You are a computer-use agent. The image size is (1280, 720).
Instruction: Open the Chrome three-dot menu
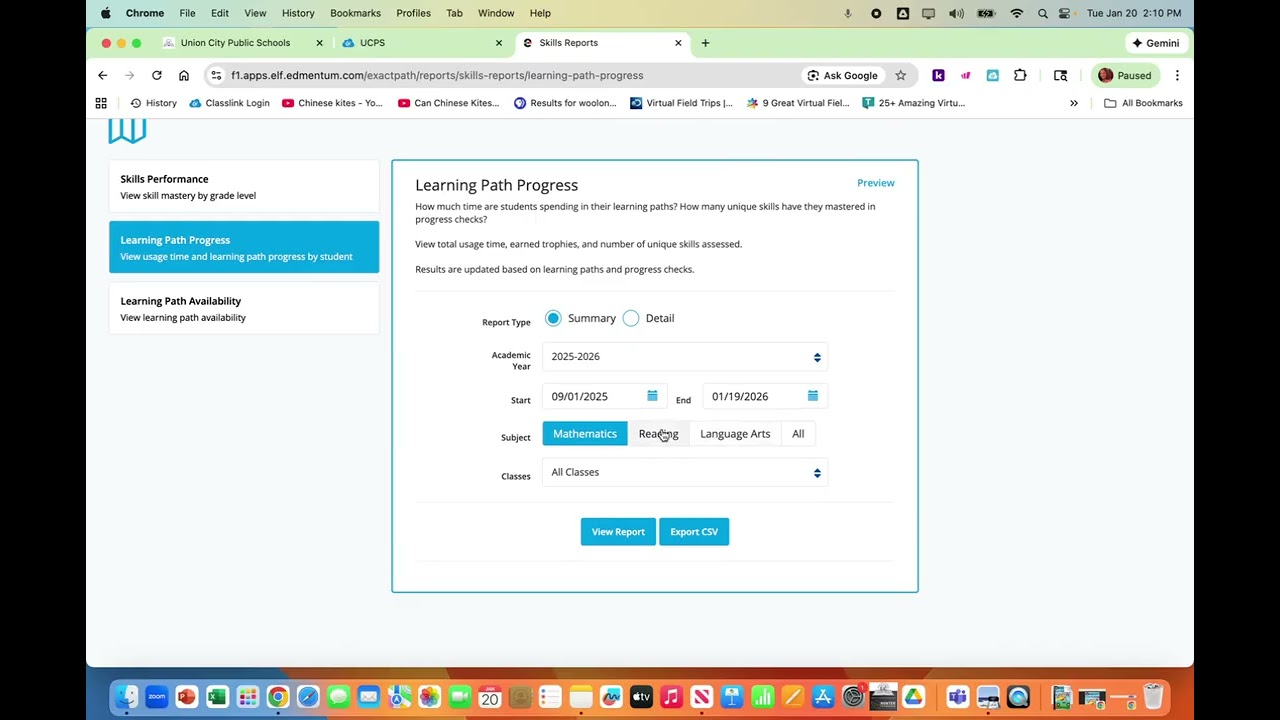point(1177,75)
